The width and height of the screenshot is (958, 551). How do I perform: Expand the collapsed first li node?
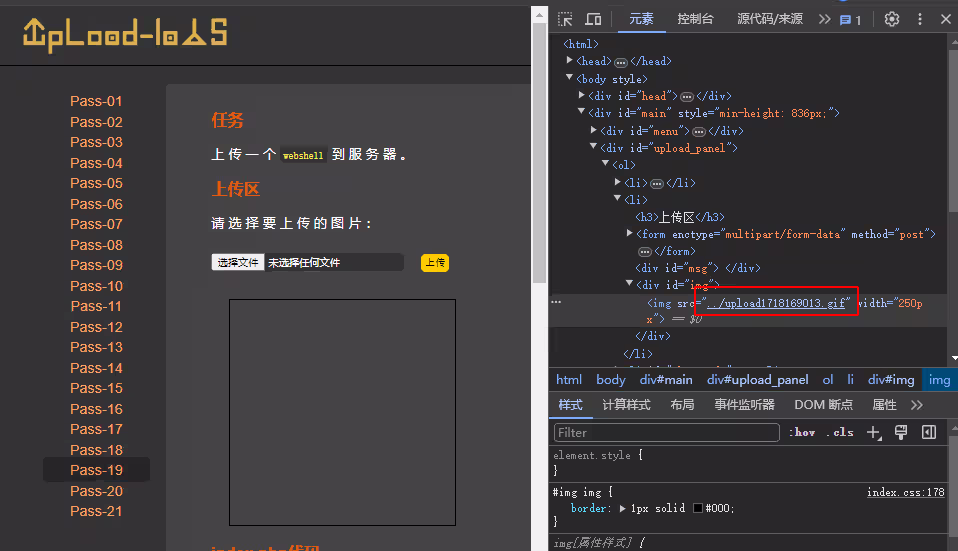click(618, 181)
